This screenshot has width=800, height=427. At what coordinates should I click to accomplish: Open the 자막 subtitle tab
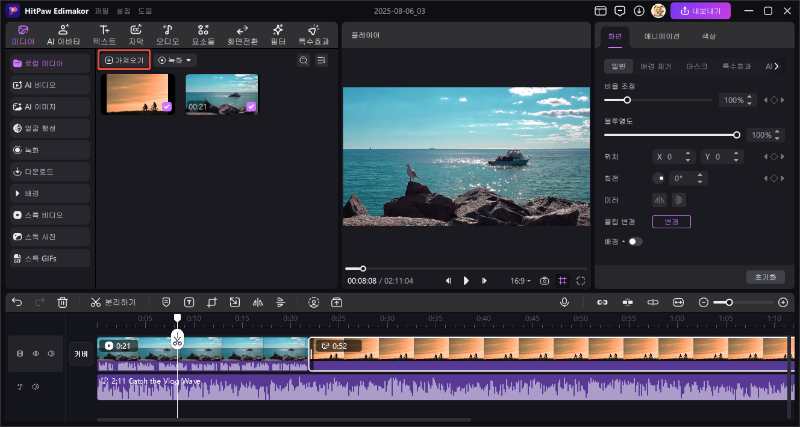coord(136,35)
